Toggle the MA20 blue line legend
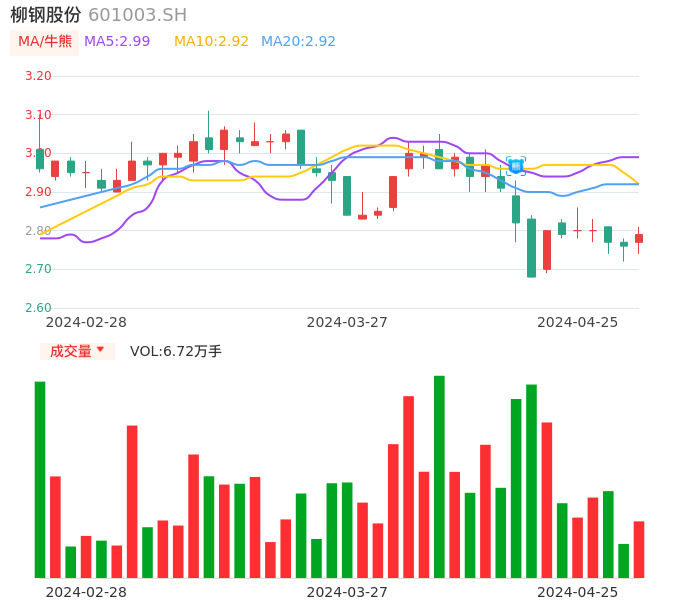Viewport: 686px width, 606px height. pos(298,42)
